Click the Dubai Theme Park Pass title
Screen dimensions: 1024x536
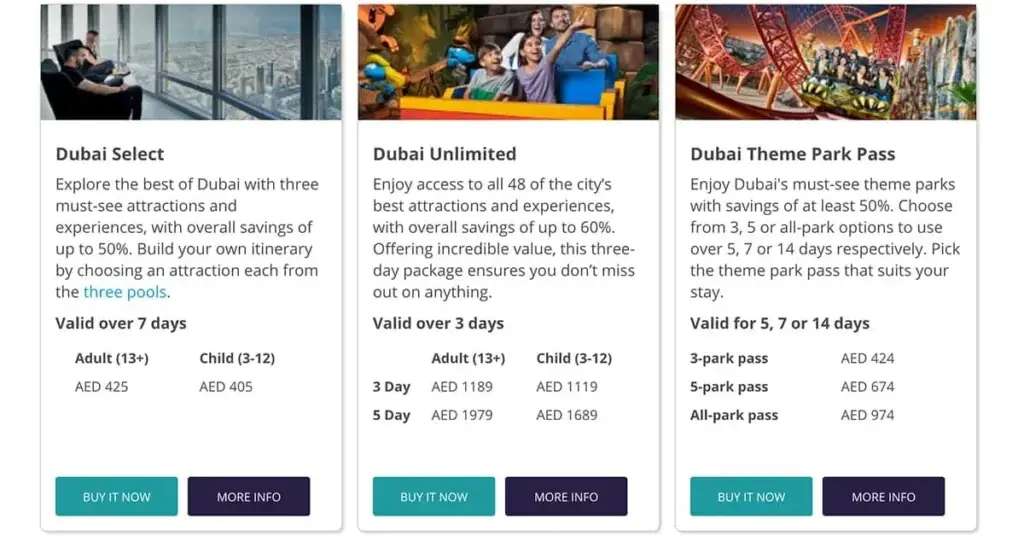click(x=792, y=154)
